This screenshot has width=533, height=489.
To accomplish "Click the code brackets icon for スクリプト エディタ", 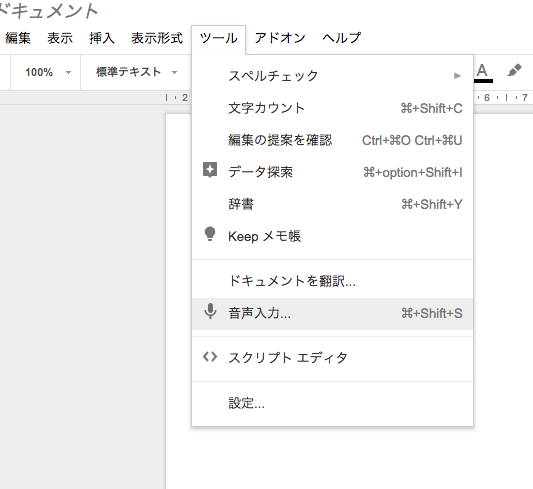I will tap(210, 357).
